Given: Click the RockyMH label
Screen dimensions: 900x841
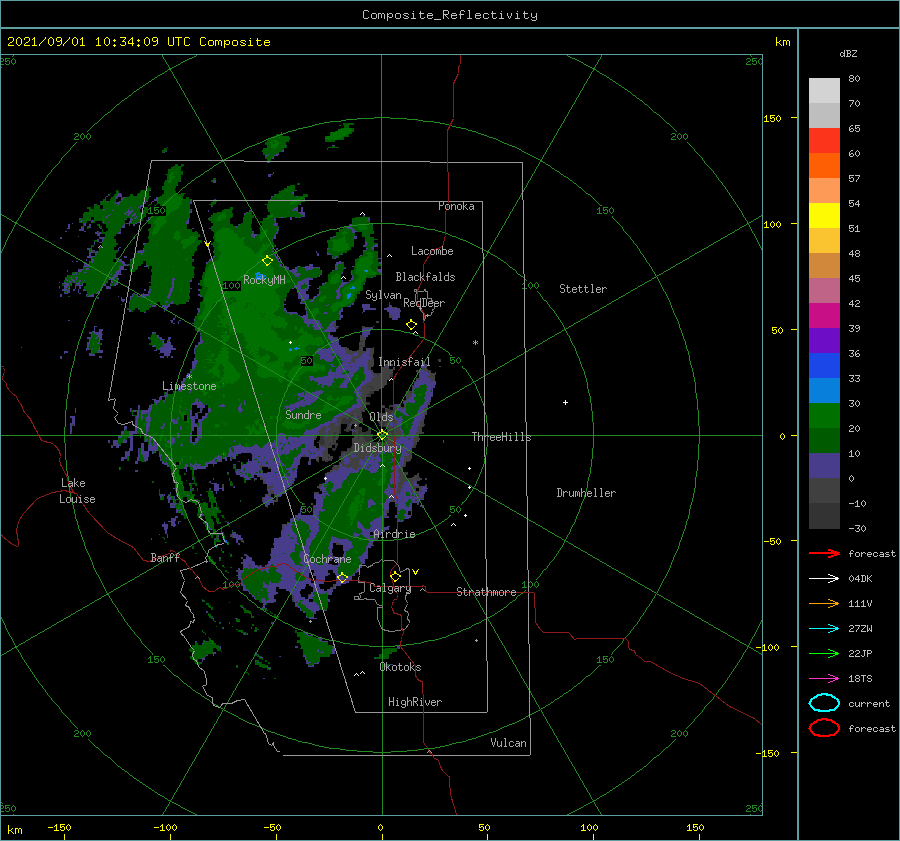Looking at the screenshot, I should point(264,280).
